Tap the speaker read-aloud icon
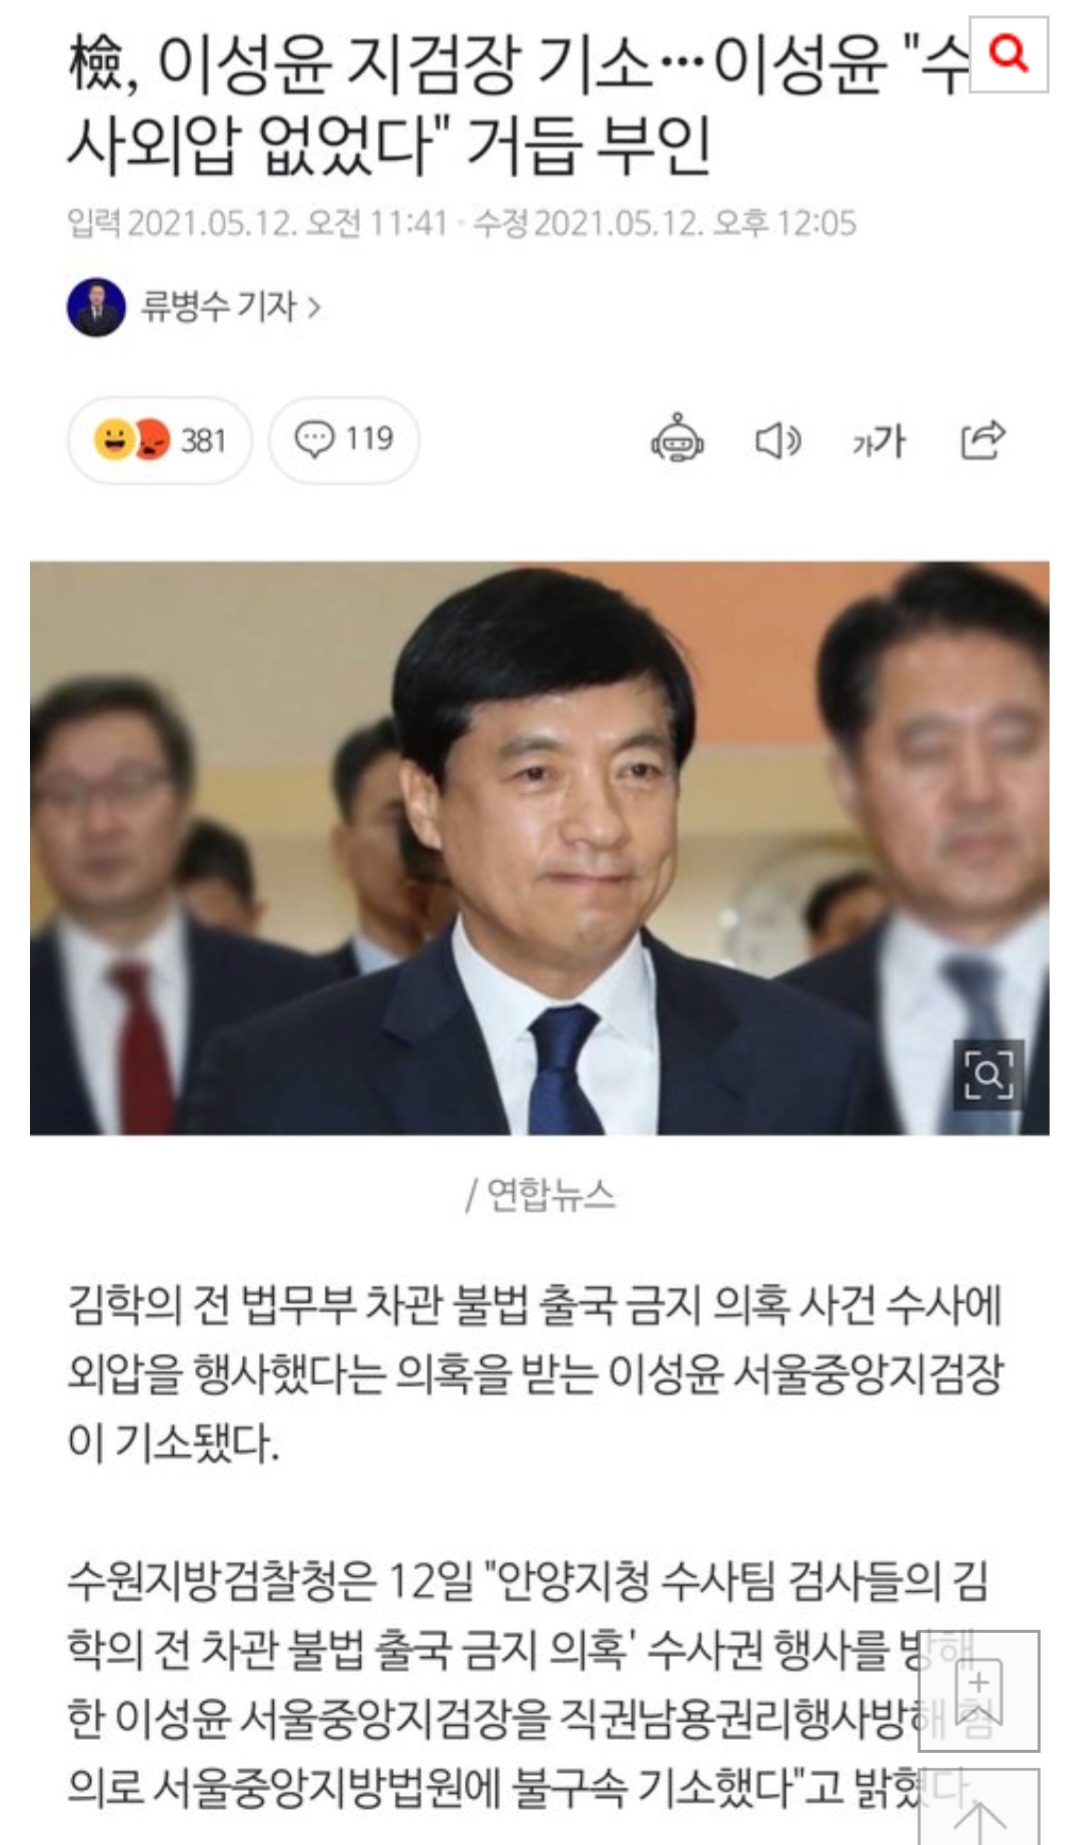1076x1845 pixels. click(777, 440)
